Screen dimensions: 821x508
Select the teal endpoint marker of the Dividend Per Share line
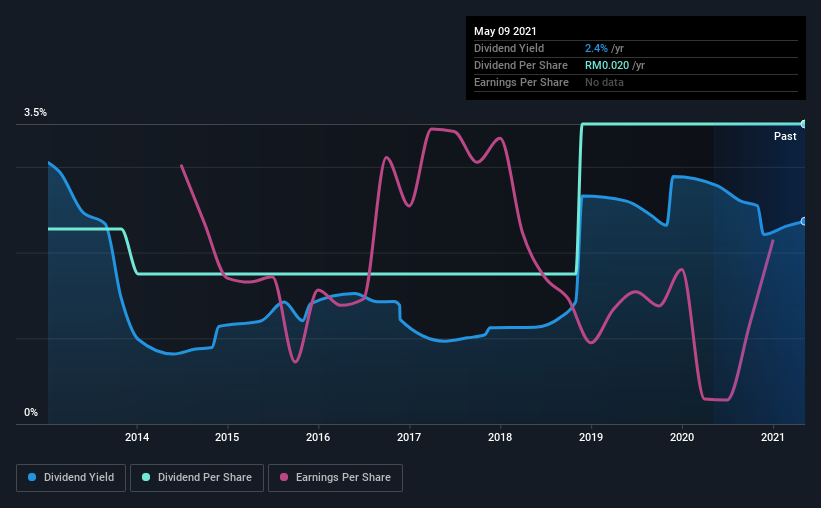click(x=803, y=124)
